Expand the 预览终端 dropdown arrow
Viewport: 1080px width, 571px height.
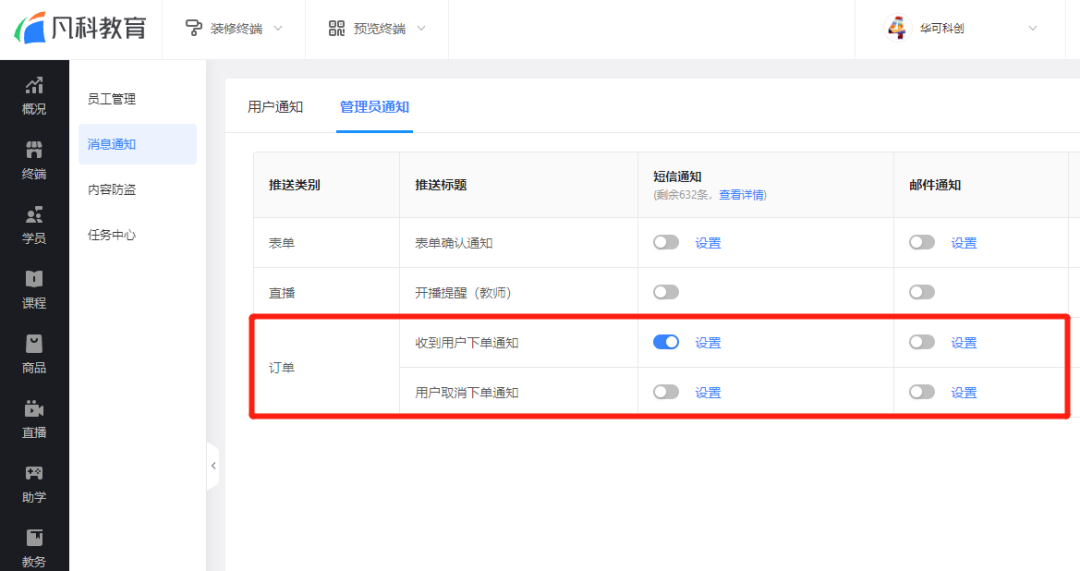(x=422, y=28)
